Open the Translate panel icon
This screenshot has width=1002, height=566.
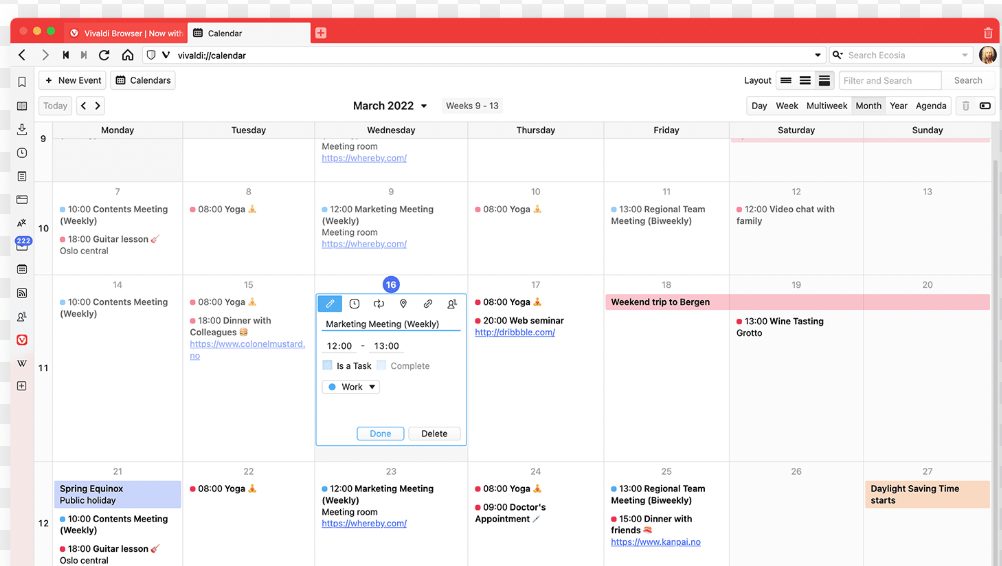point(22,223)
